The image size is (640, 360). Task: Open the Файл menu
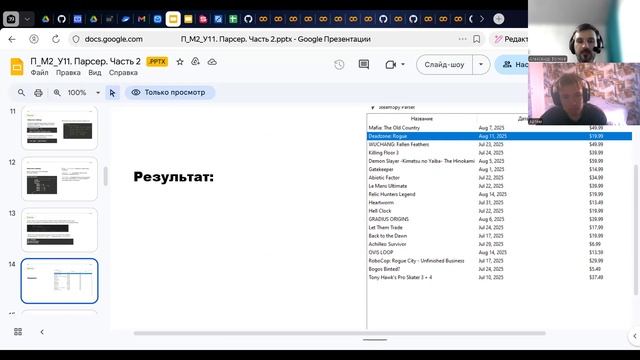[x=39, y=73]
